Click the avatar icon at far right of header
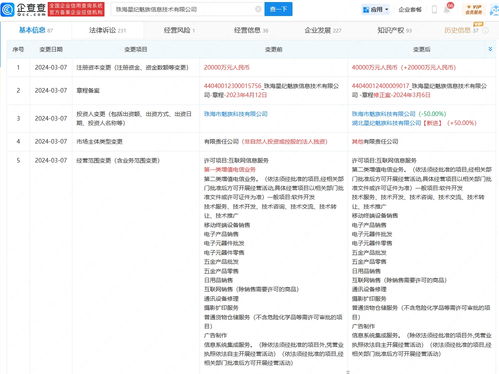This screenshot has height=374, width=499. click(x=494, y=10)
